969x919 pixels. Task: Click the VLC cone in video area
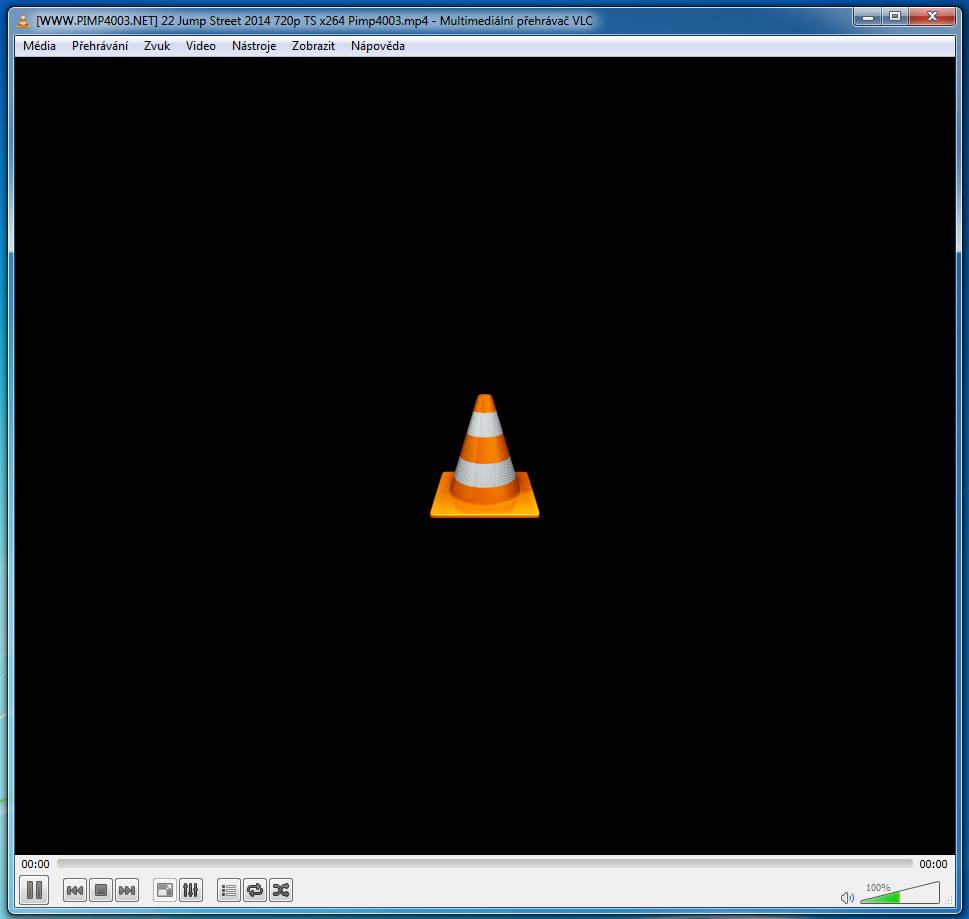pyautogui.click(x=484, y=456)
